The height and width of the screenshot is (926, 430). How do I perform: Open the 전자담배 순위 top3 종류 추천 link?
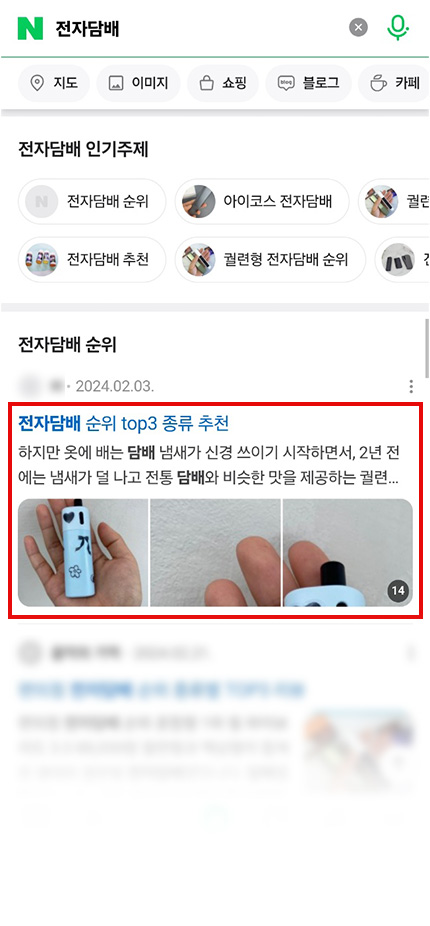tap(123, 423)
